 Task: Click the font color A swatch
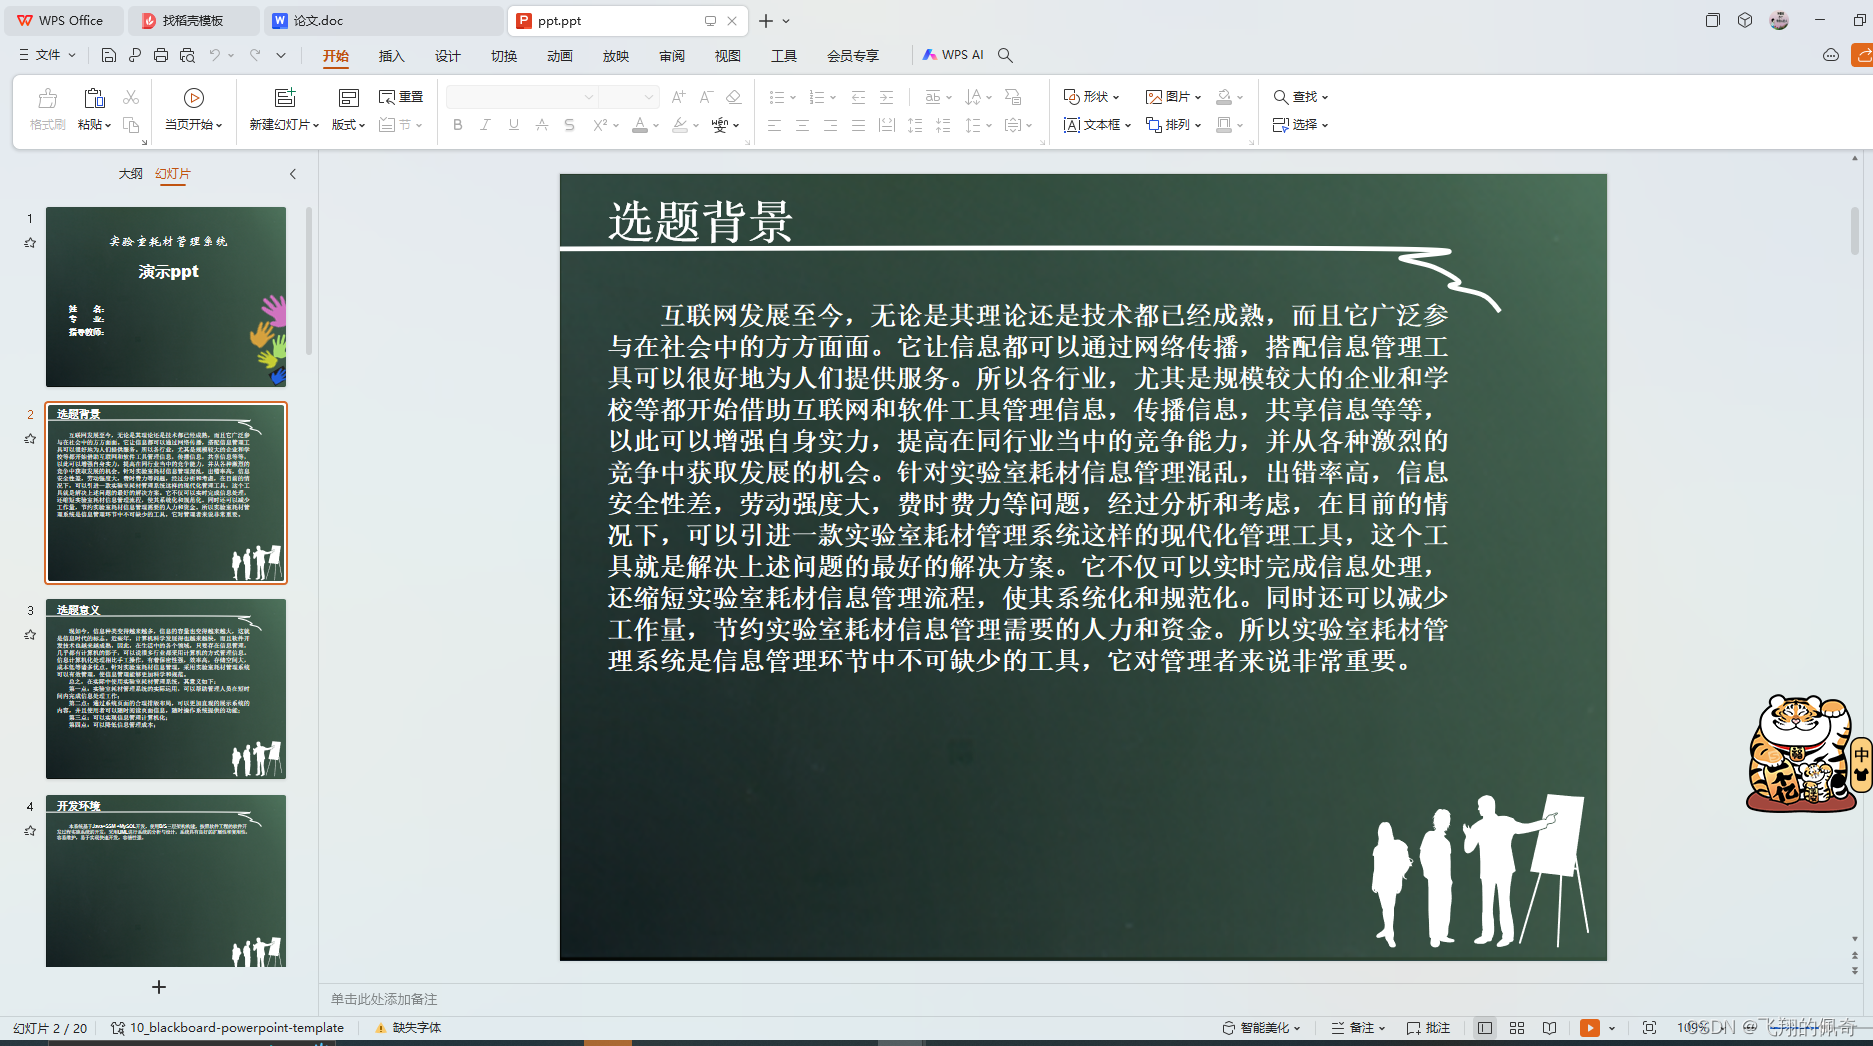[640, 125]
